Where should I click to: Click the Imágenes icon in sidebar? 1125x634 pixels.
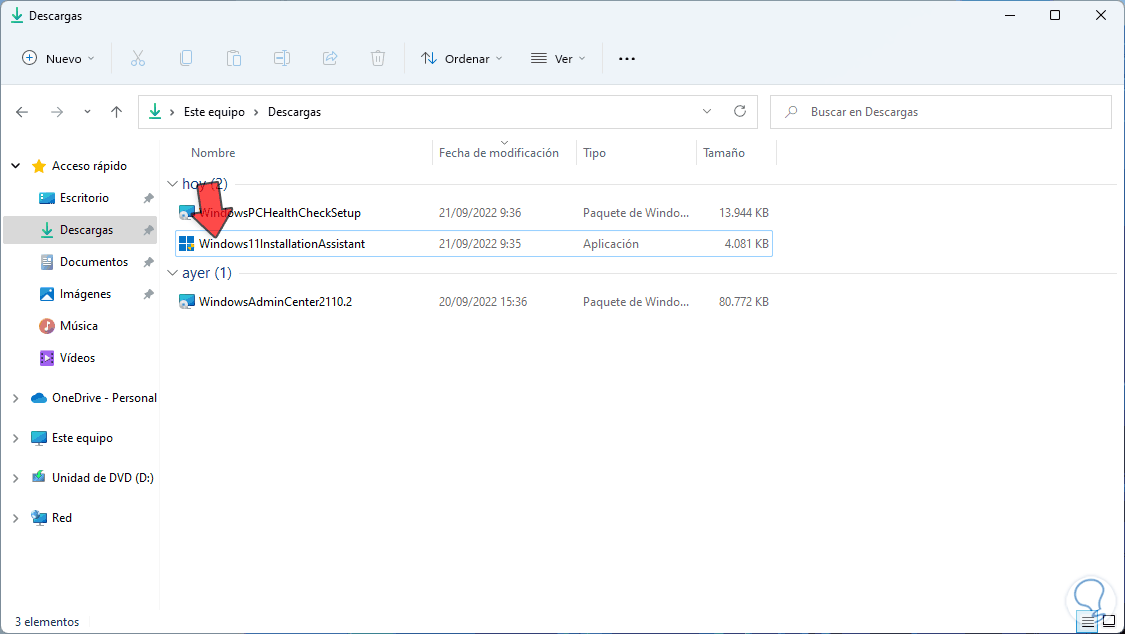tap(47, 294)
